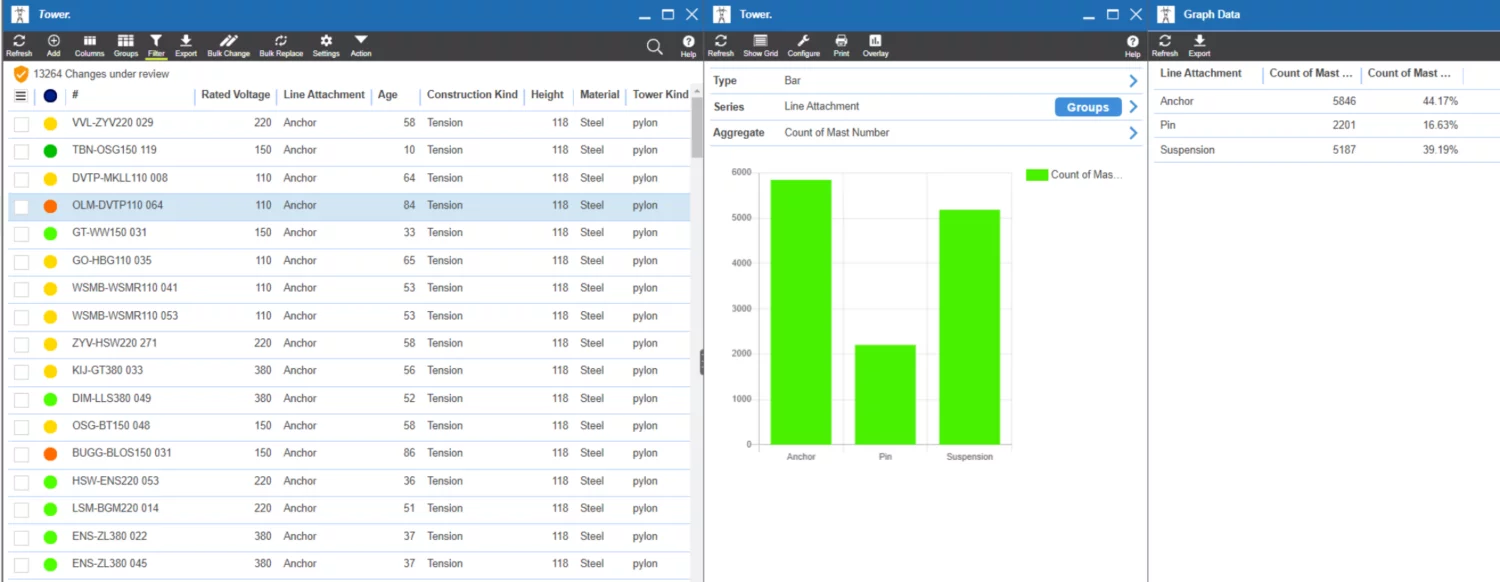Open the Columns chooser
The height and width of the screenshot is (582, 1500).
point(89,45)
